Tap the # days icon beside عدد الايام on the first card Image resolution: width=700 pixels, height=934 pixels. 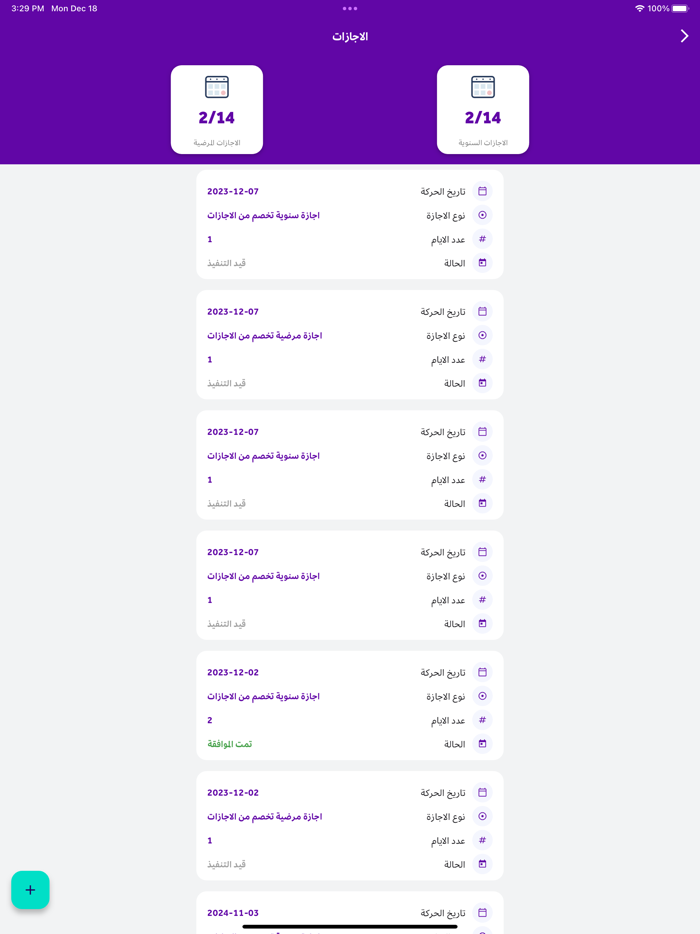(x=482, y=239)
